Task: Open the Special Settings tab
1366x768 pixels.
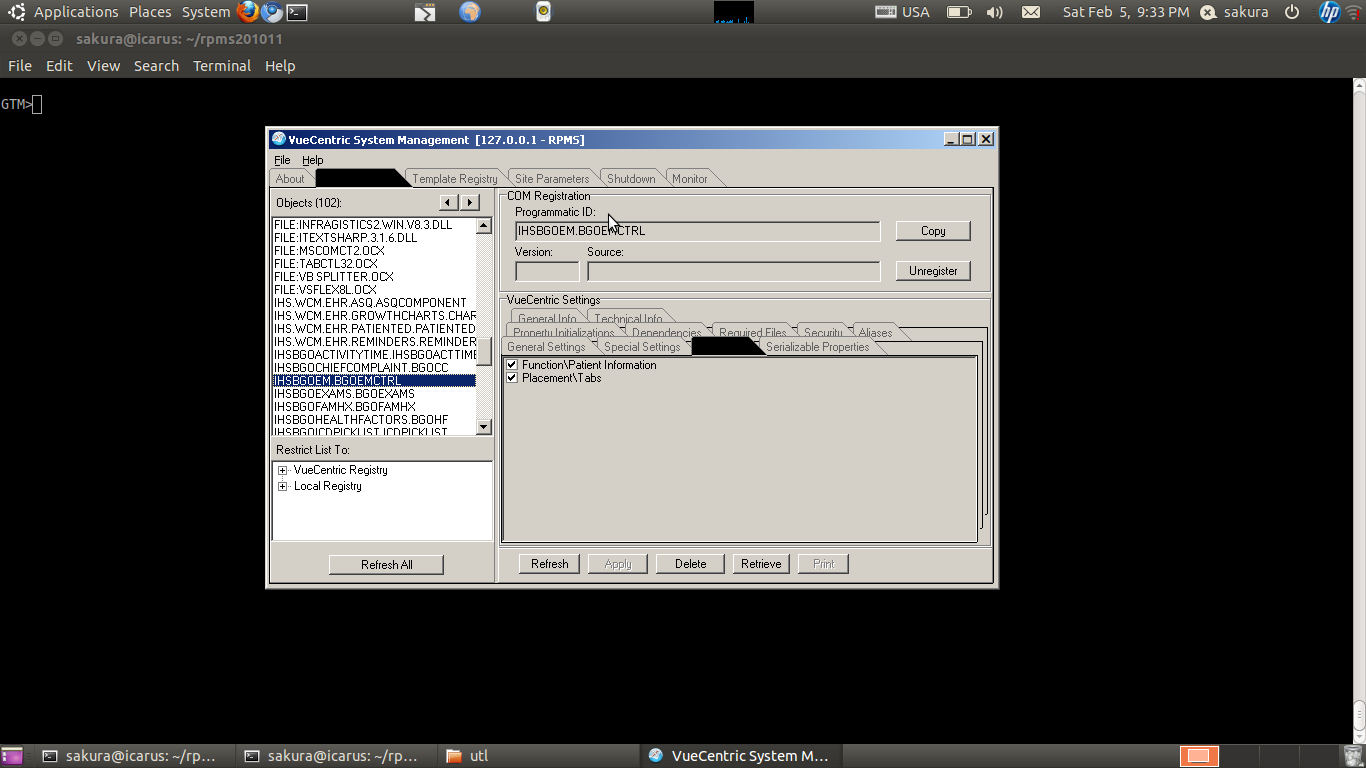Action: (x=642, y=347)
